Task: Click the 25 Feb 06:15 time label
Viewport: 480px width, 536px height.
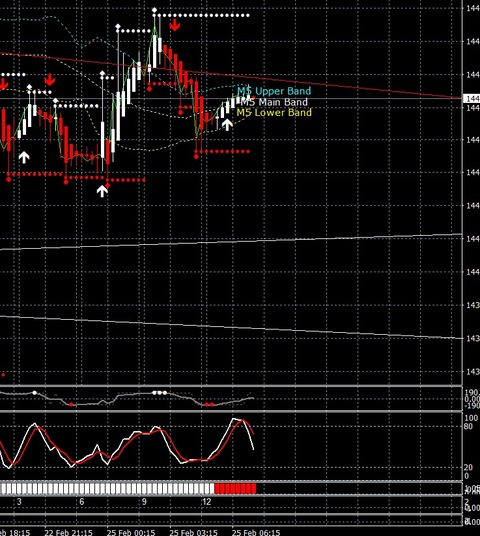Action: click(x=256, y=532)
